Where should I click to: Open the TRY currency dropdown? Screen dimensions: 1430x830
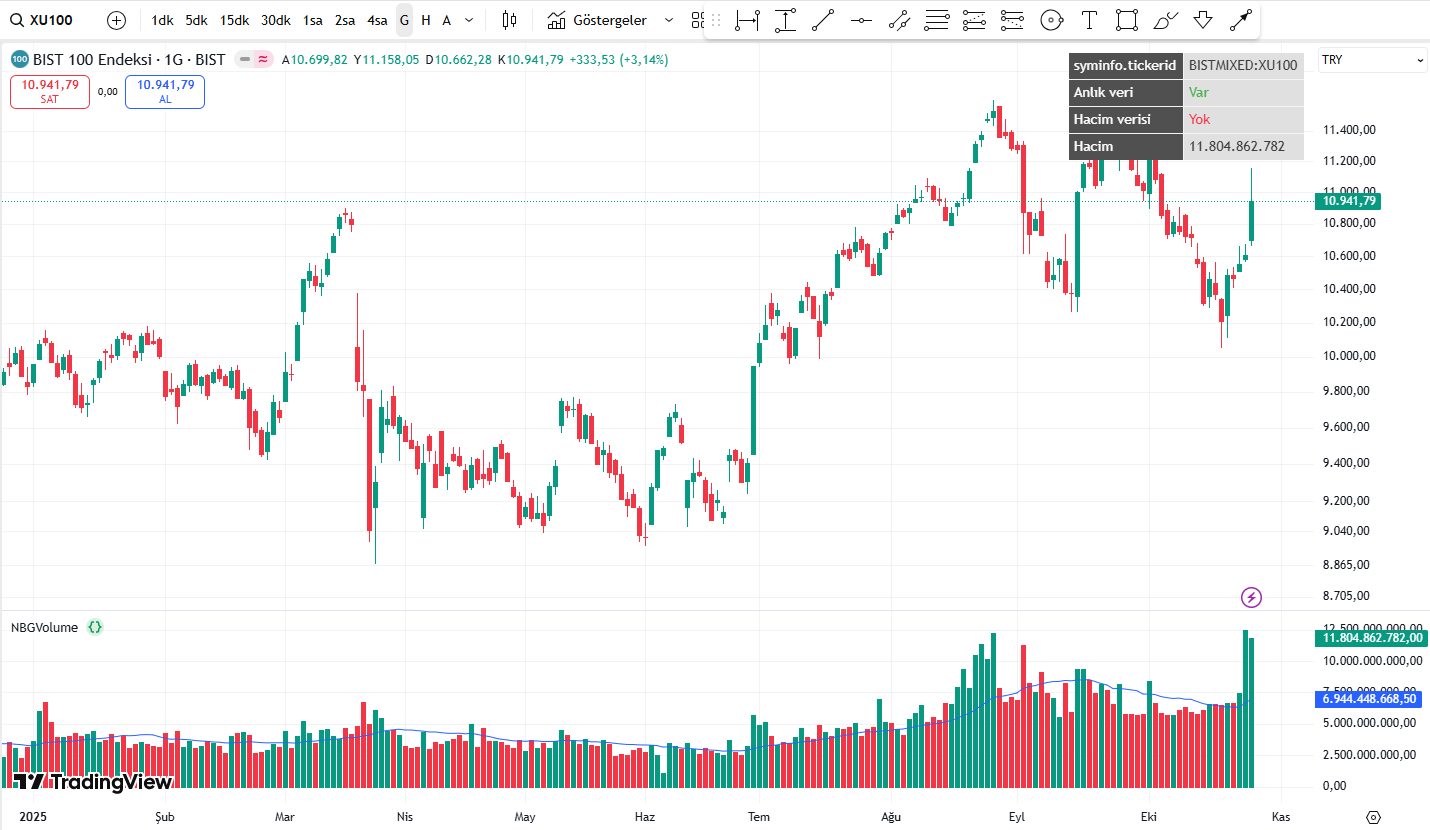tap(1373, 60)
